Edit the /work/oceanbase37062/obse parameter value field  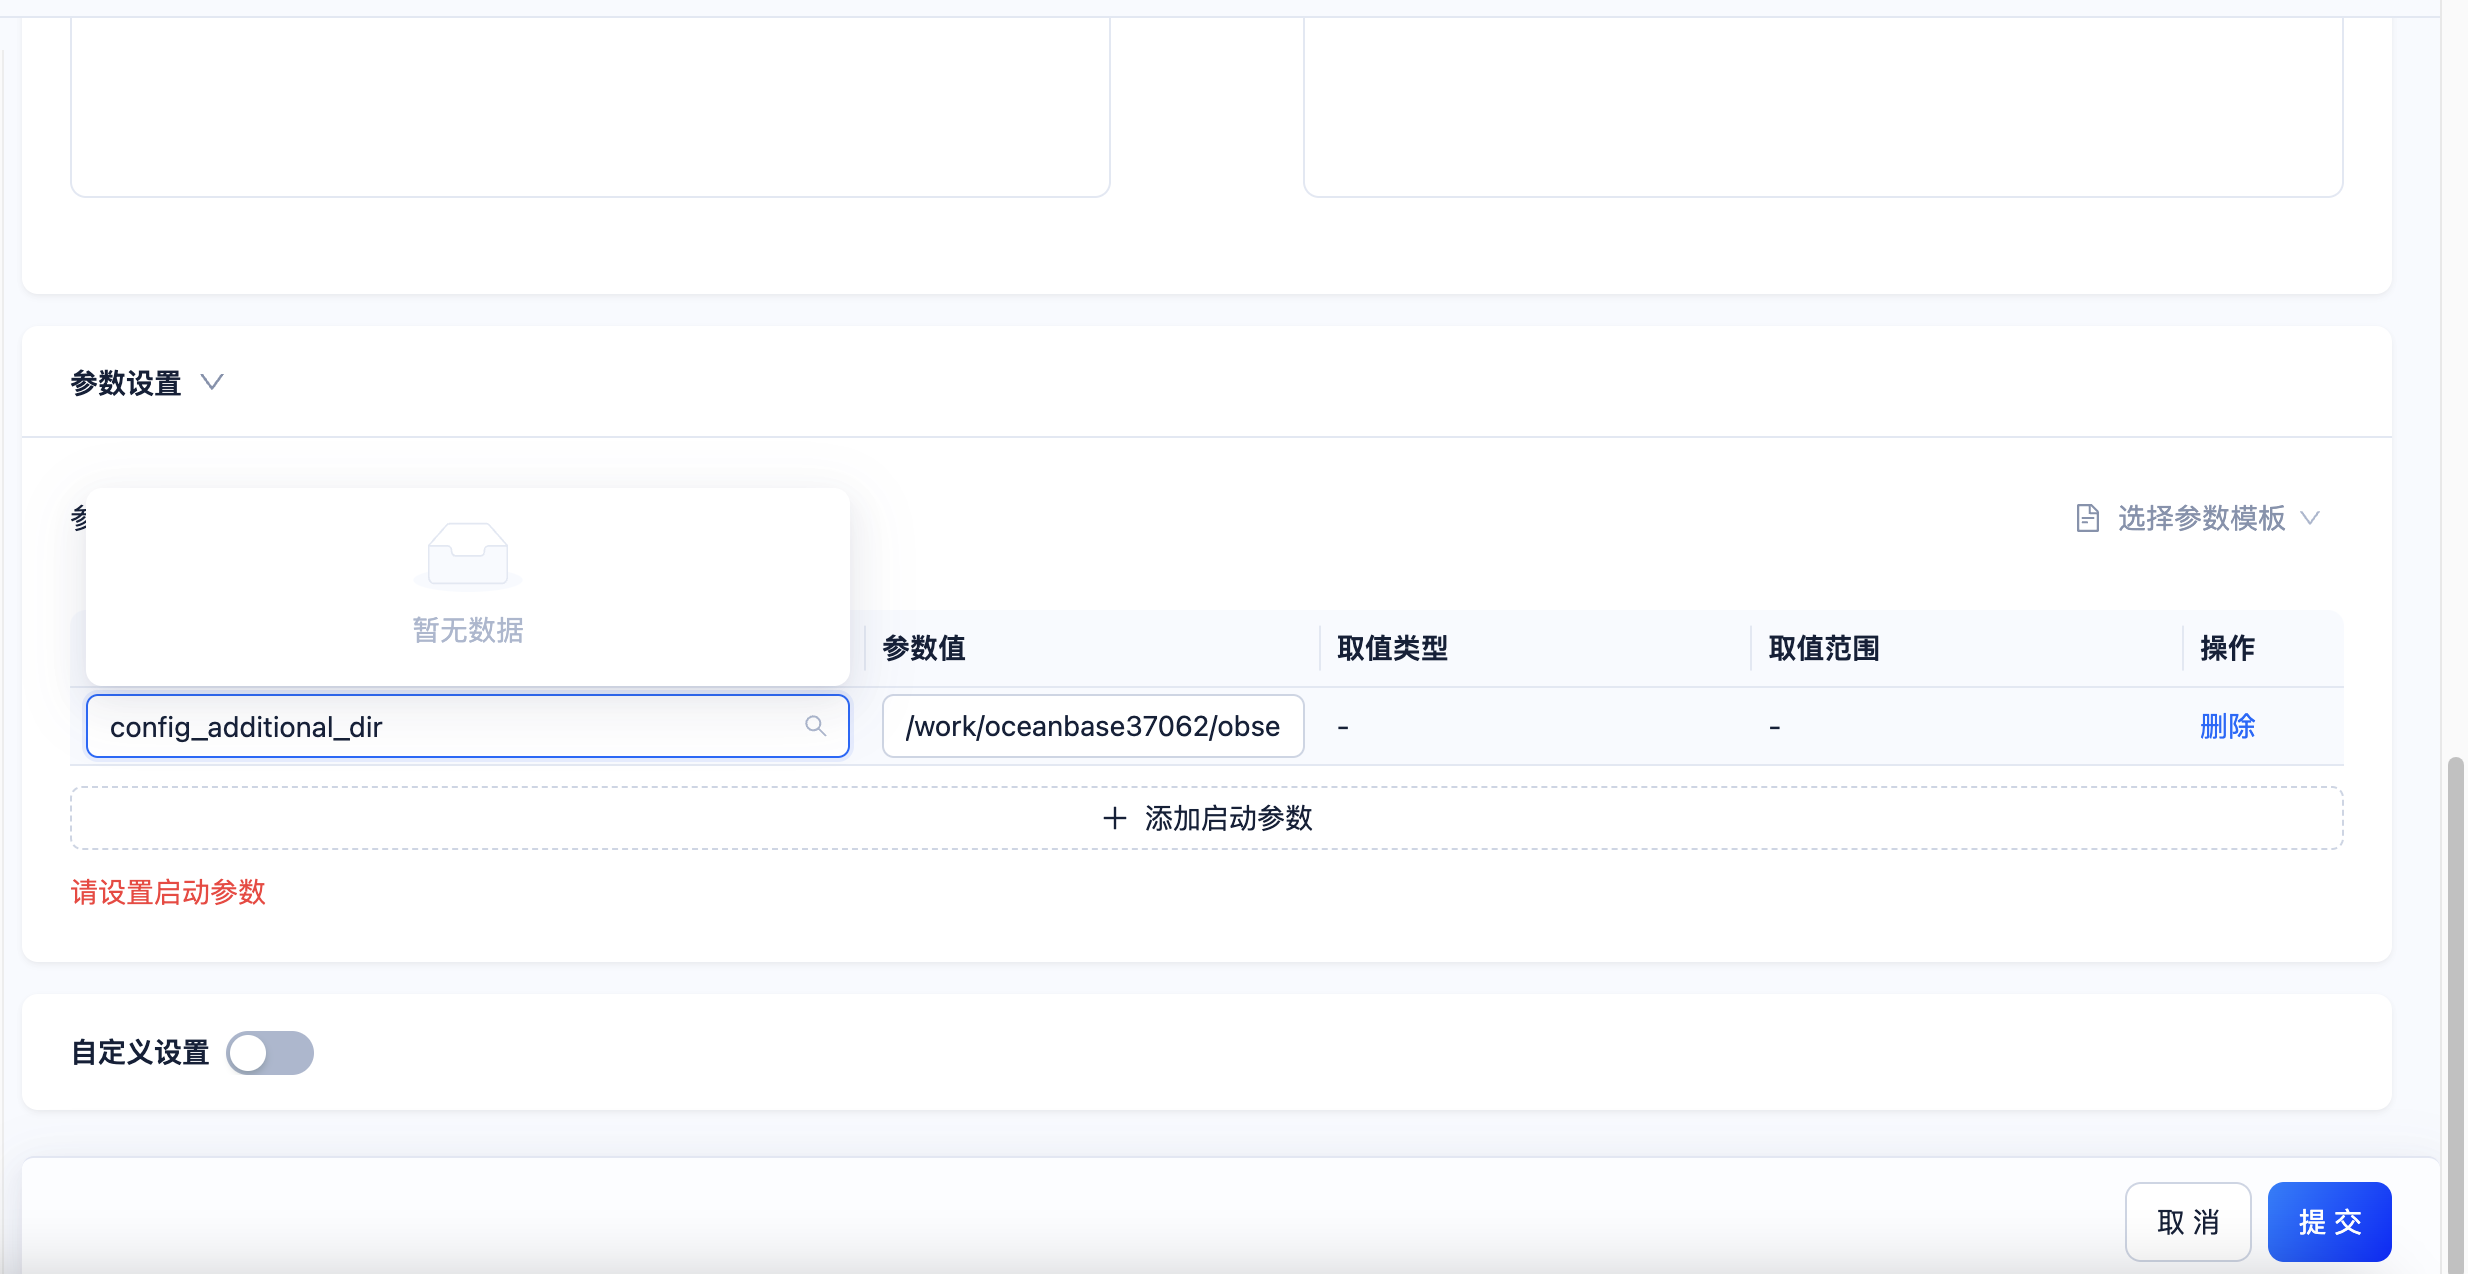[x=1093, y=726]
